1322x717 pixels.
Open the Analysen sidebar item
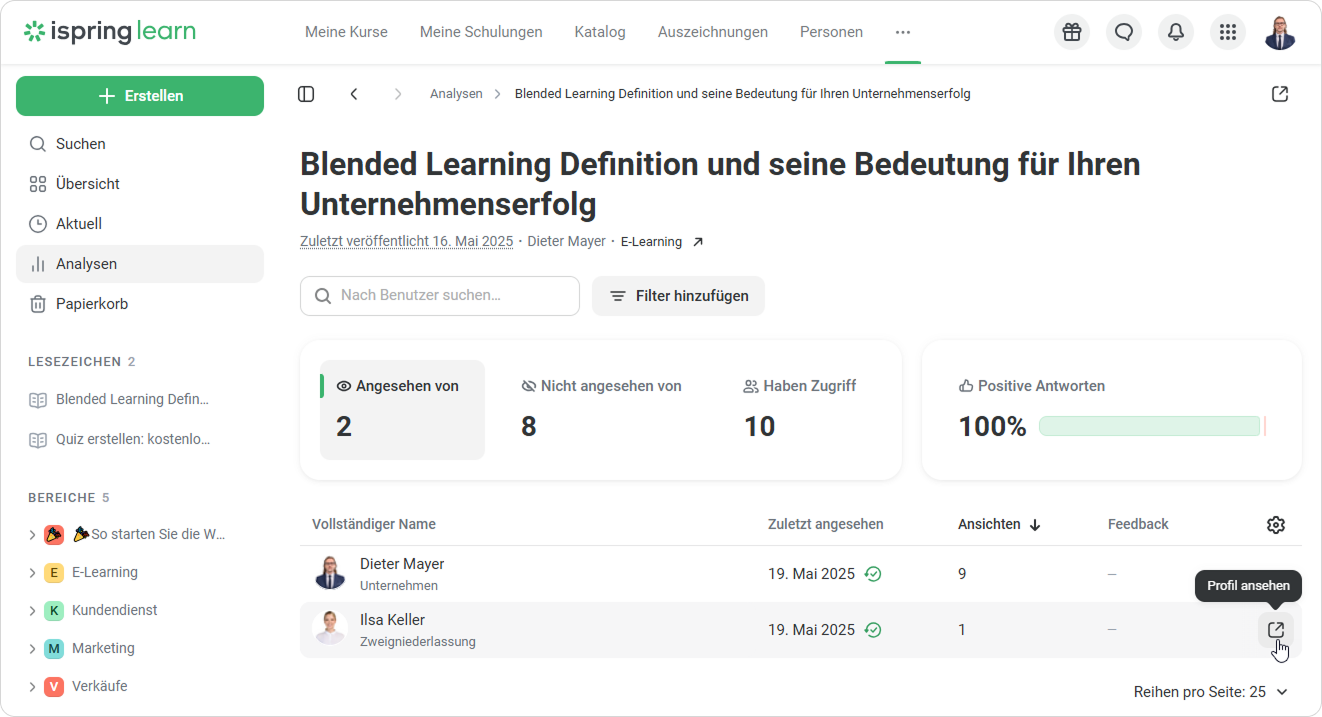coord(140,264)
